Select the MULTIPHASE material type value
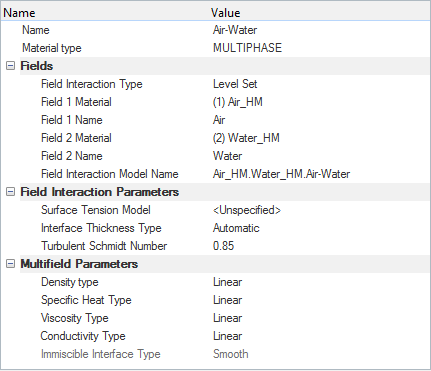Image resolution: width=431 pixels, height=371 pixels. [x=247, y=48]
